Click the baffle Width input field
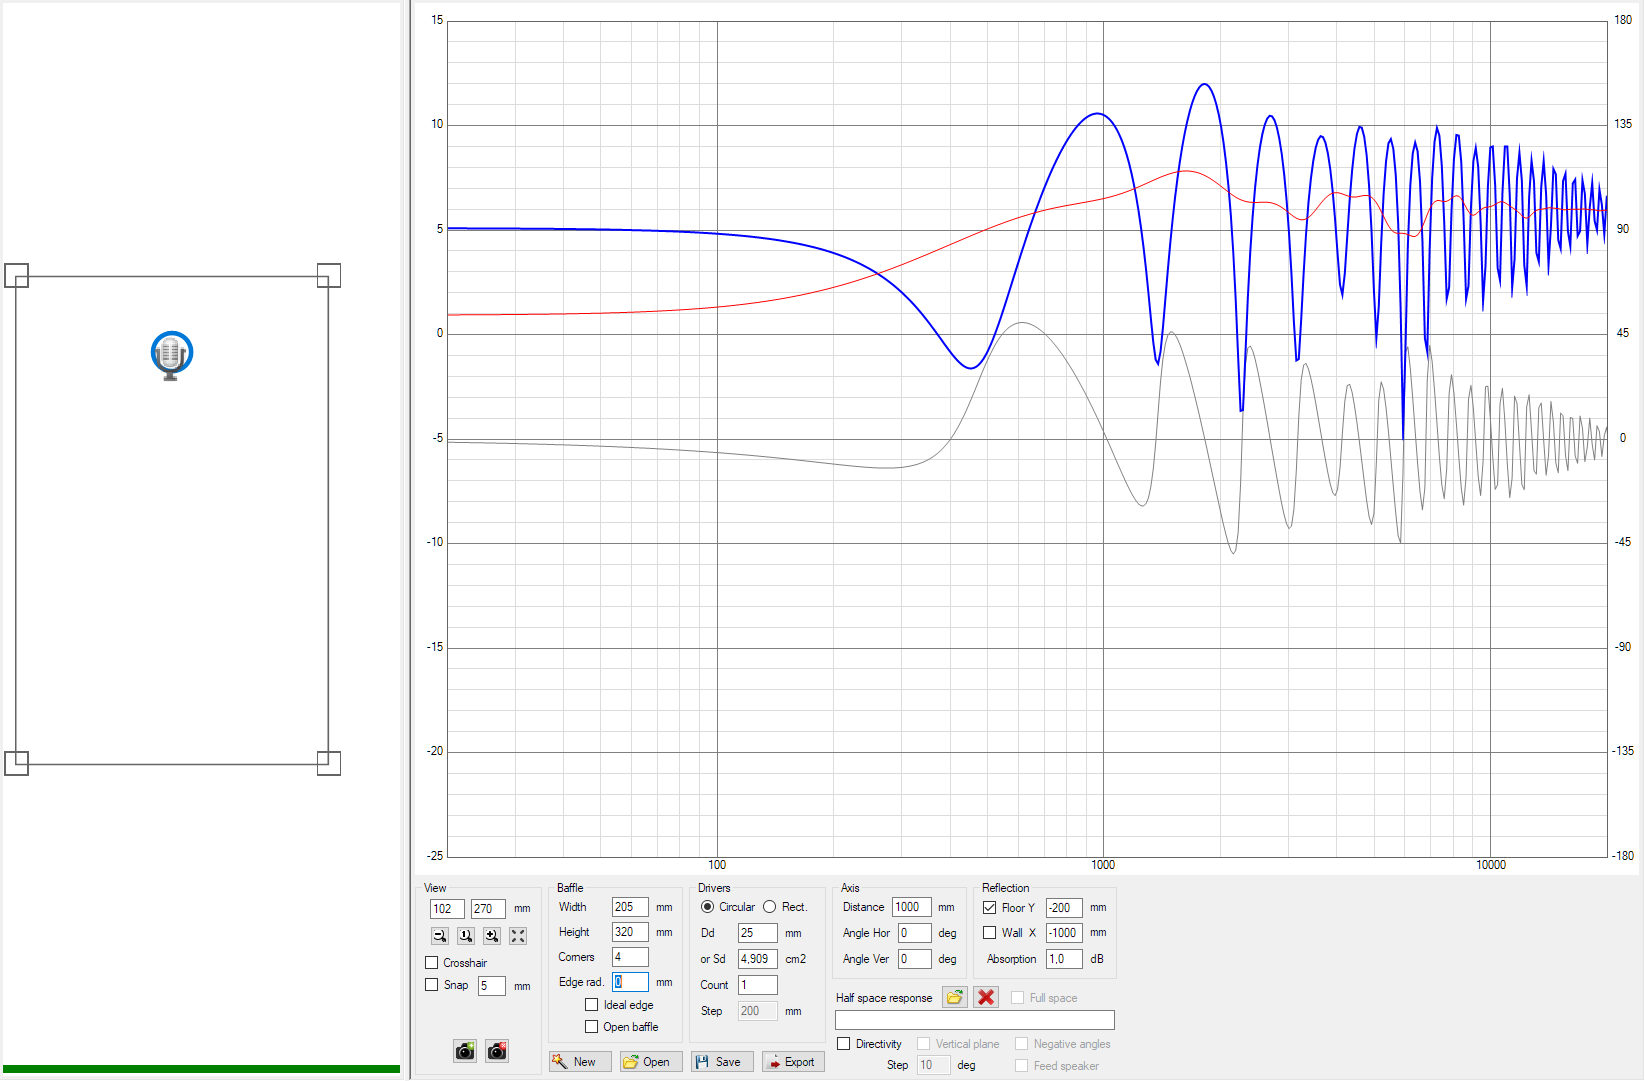Image resolution: width=1645 pixels, height=1081 pixels. (x=629, y=907)
